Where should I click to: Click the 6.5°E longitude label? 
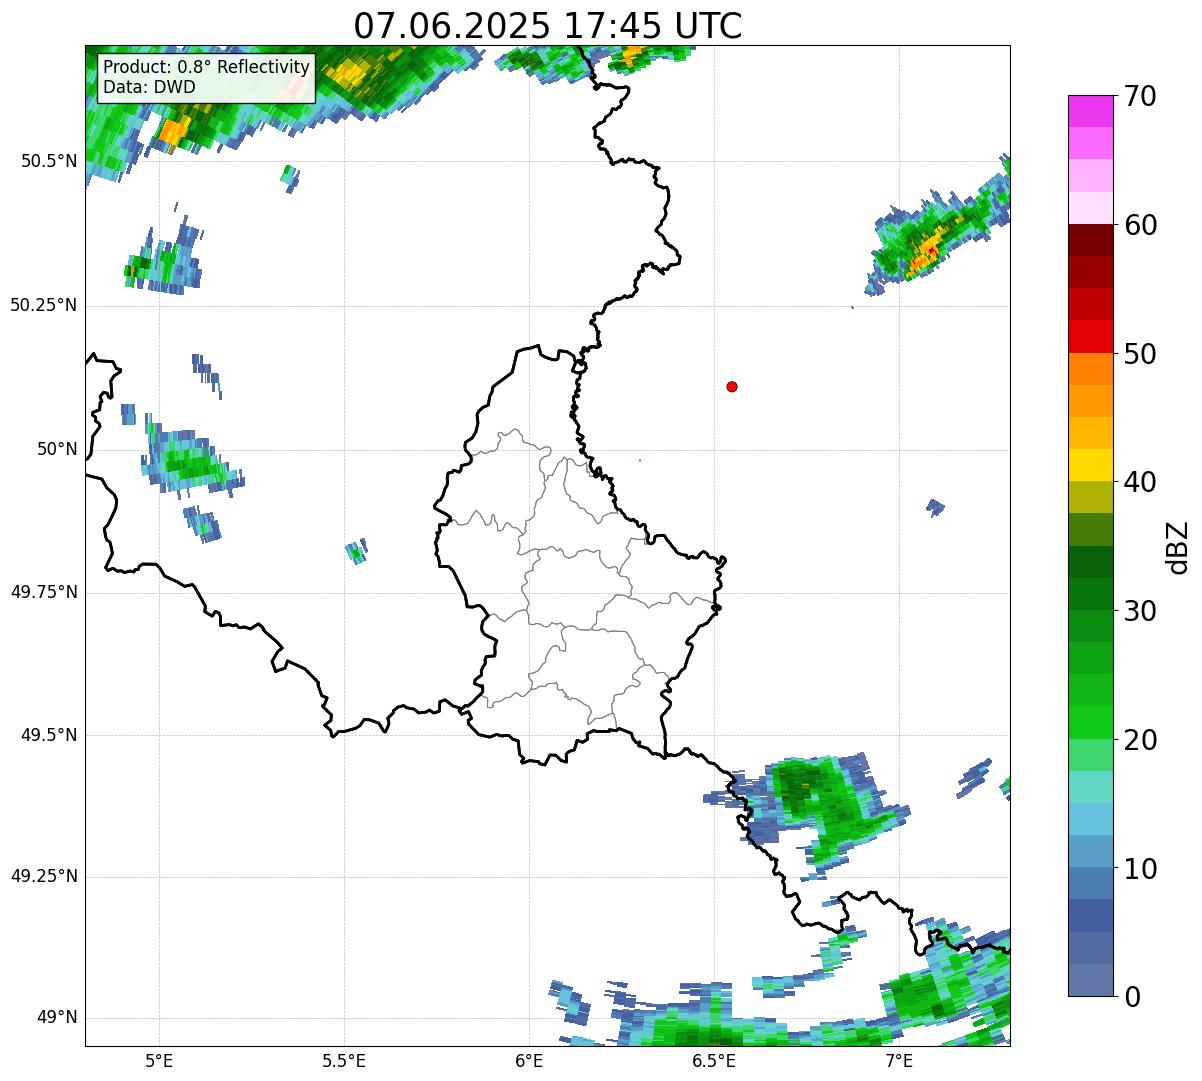[x=714, y=1060]
